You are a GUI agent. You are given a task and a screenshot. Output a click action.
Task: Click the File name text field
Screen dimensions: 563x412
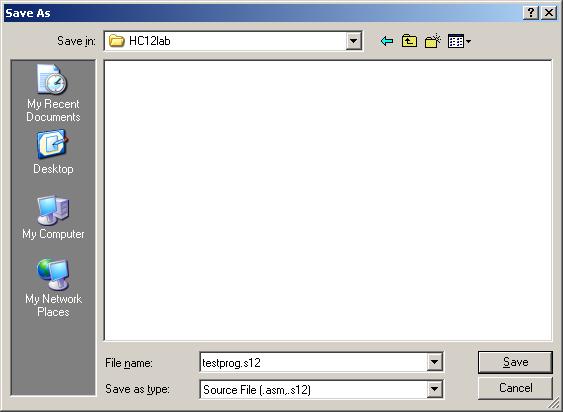(314, 362)
